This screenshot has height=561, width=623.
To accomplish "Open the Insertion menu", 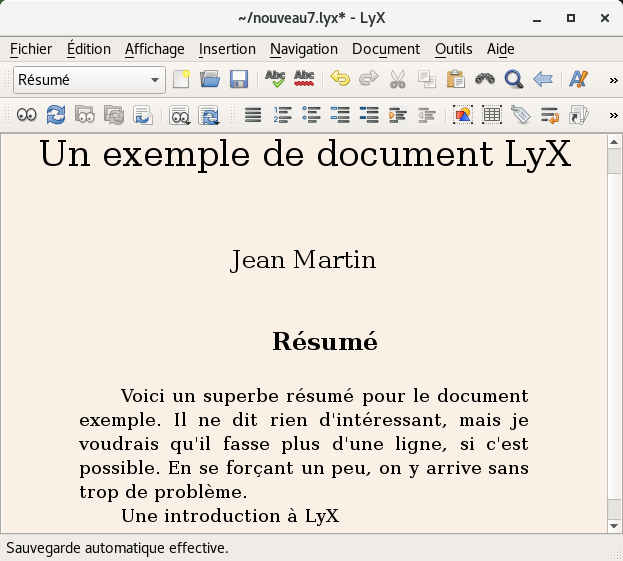I will point(227,49).
